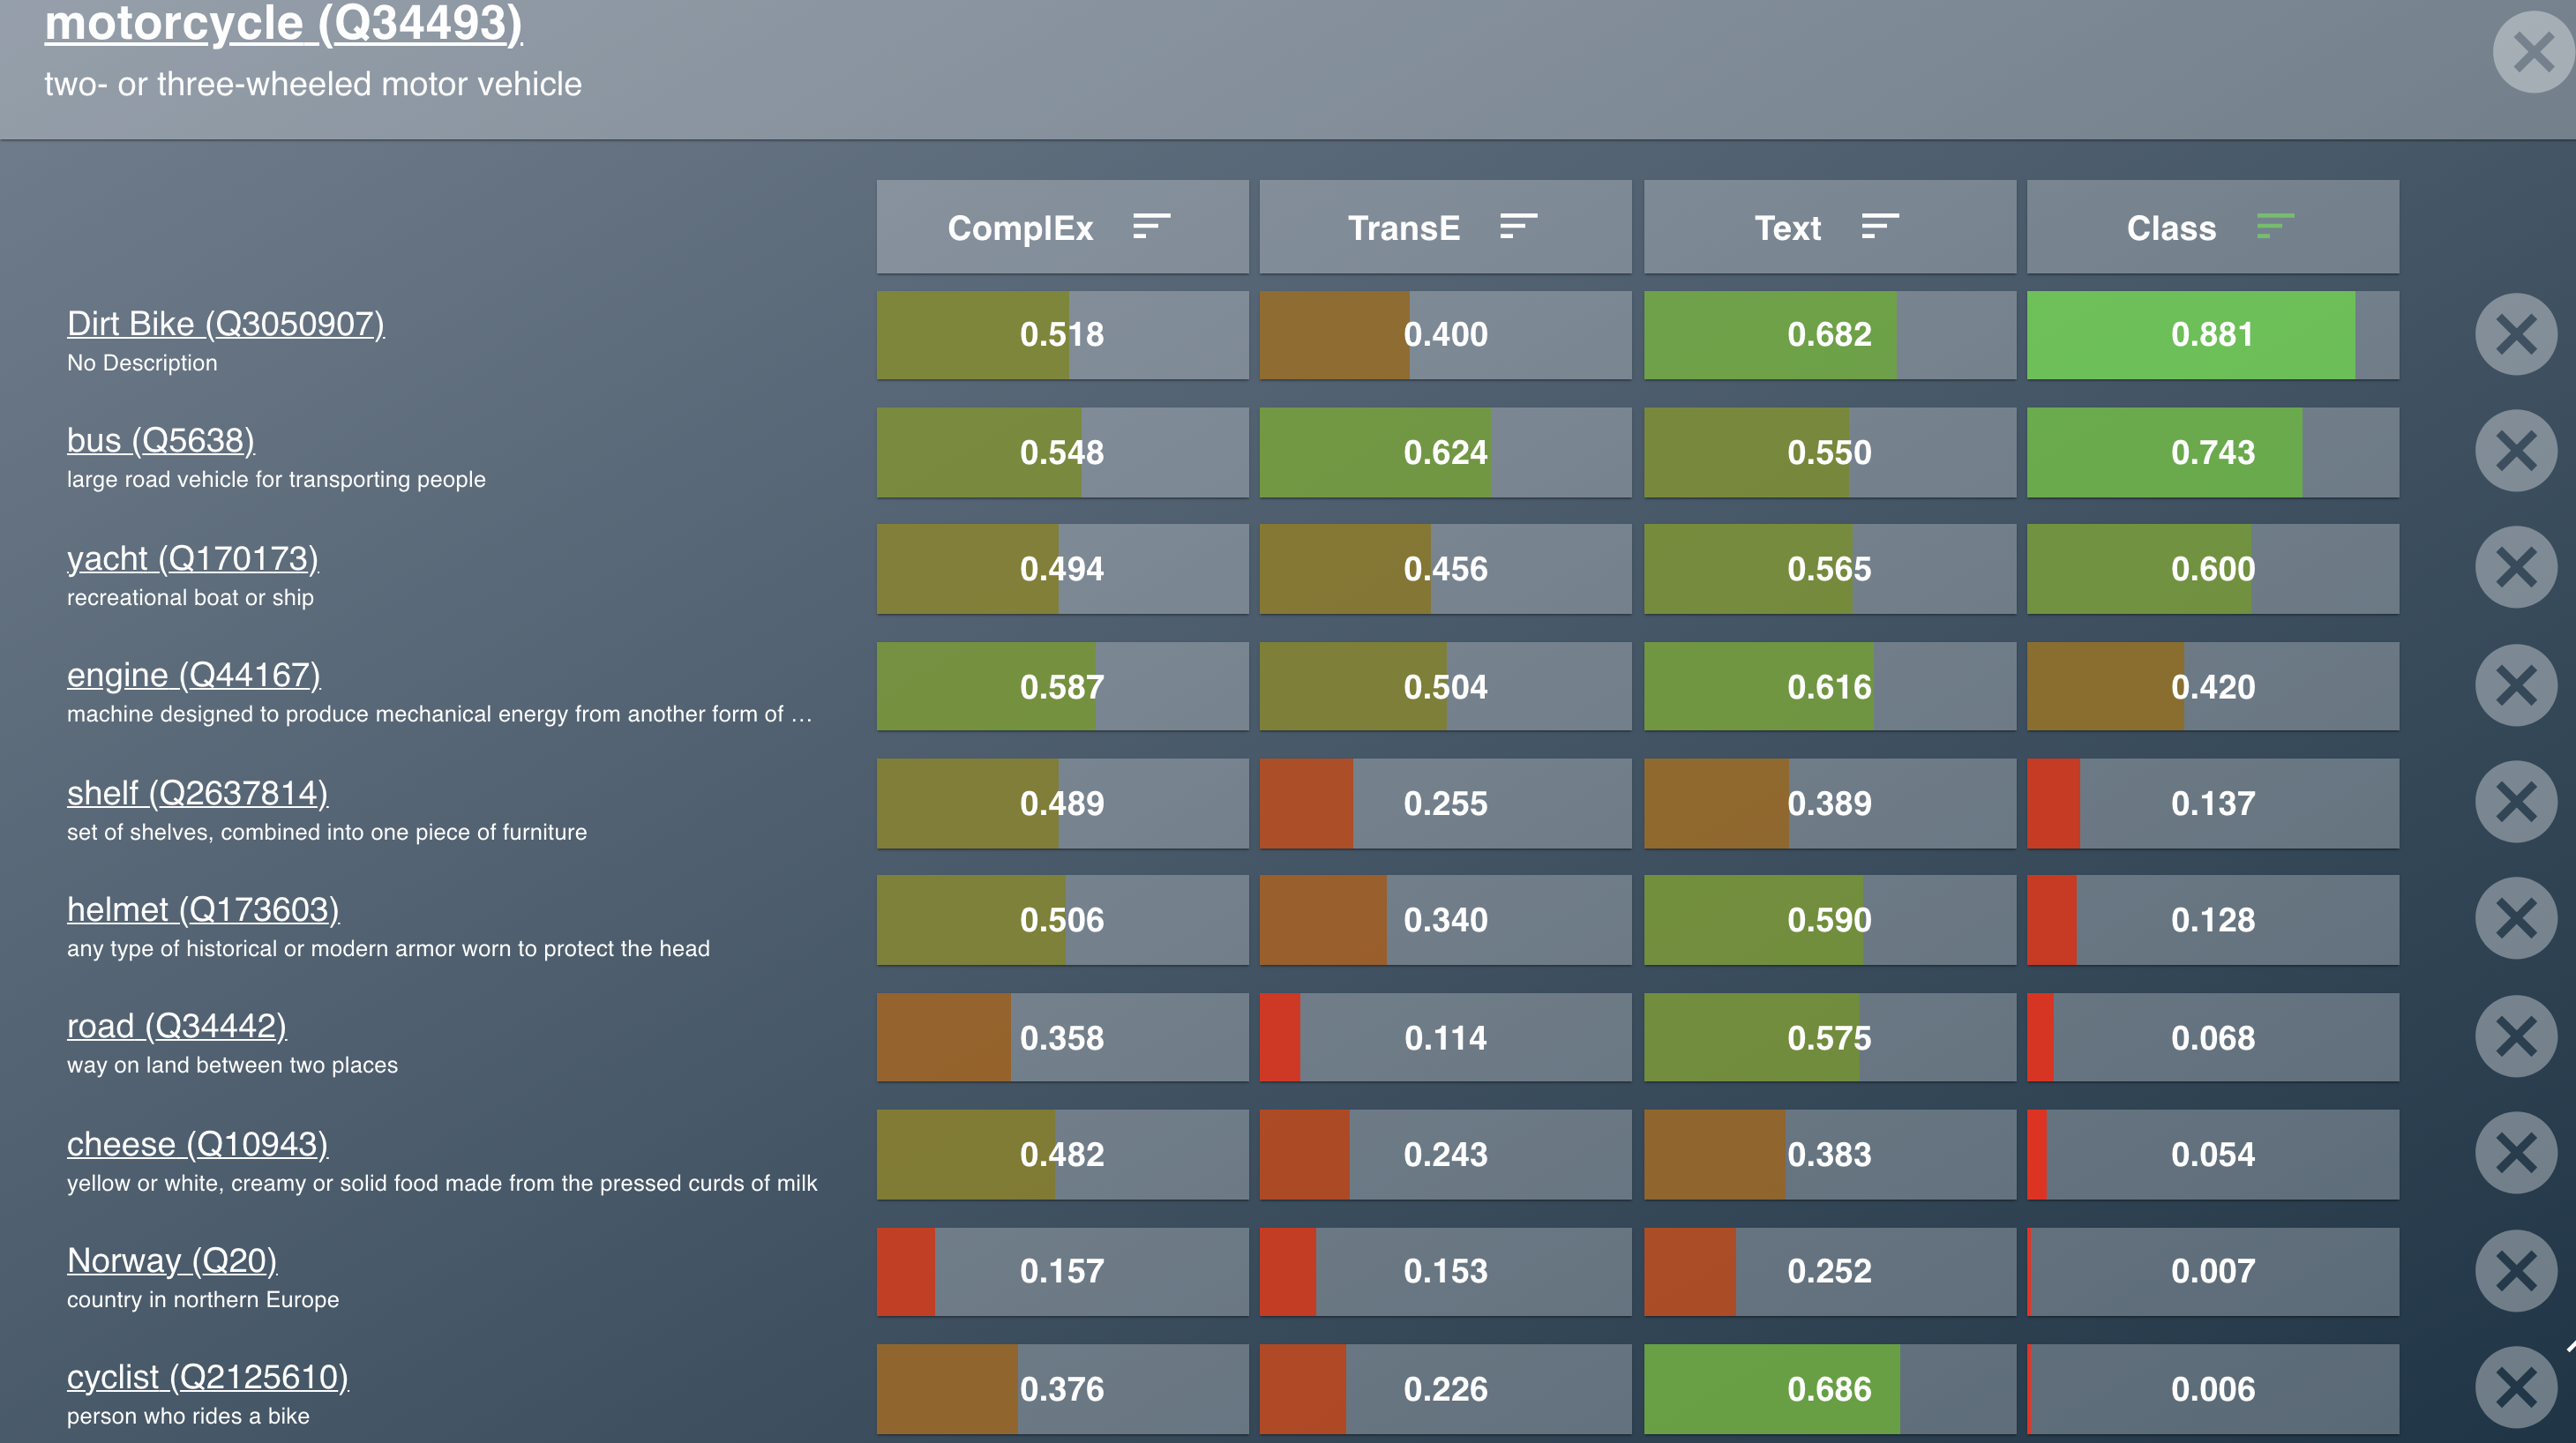This screenshot has height=1443, width=2576.
Task: Select the TransE column header label
Action: point(1404,228)
